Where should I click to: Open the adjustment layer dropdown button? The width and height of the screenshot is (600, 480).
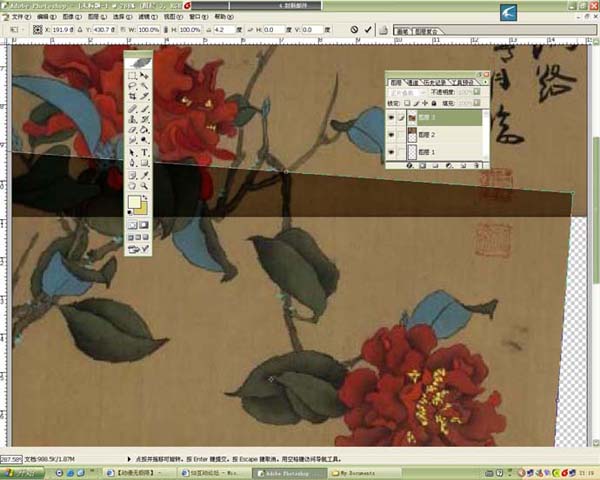[450, 165]
